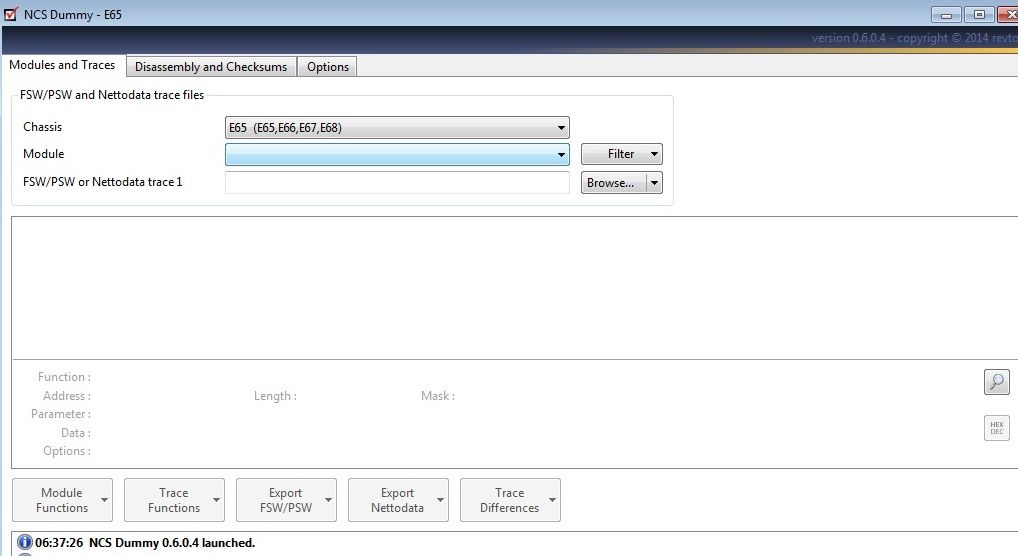Expand the Chassis combo box
Image resolution: width=1018 pixels, height=556 pixels.
coord(397,127)
